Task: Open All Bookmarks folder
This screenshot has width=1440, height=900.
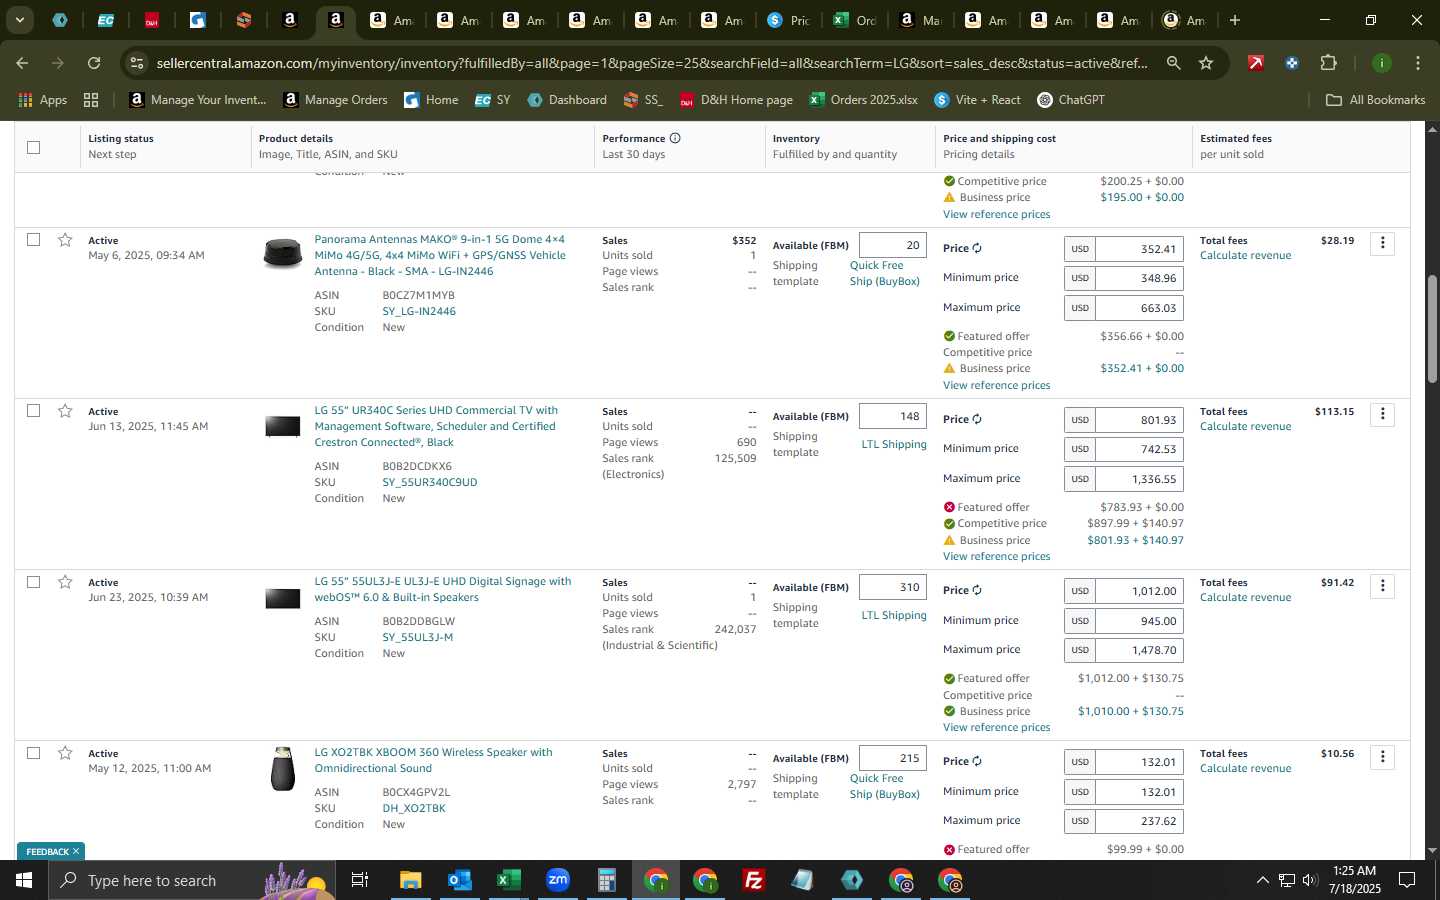Action: (1375, 100)
